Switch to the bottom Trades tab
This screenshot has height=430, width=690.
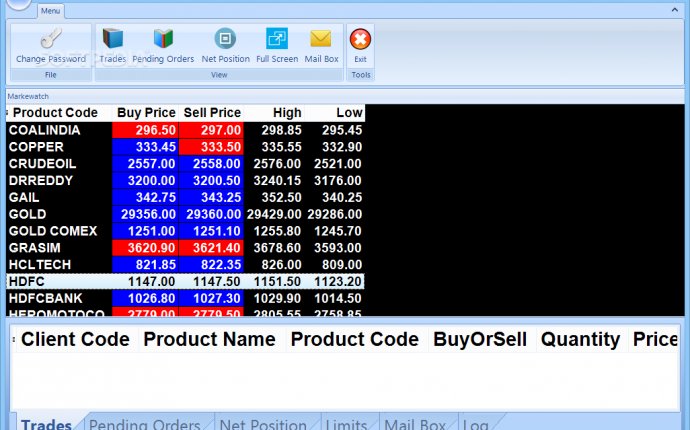coord(46,424)
